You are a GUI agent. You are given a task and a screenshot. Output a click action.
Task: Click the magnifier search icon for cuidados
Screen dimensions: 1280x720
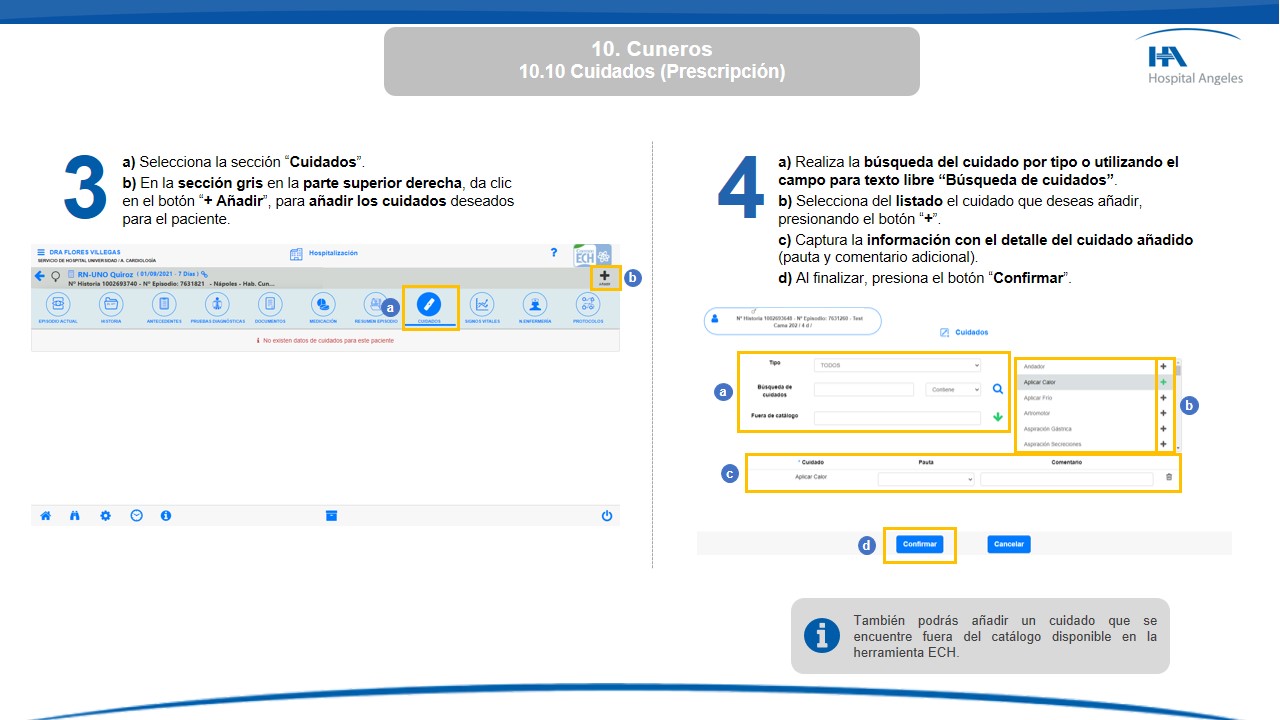tap(997, 390)
